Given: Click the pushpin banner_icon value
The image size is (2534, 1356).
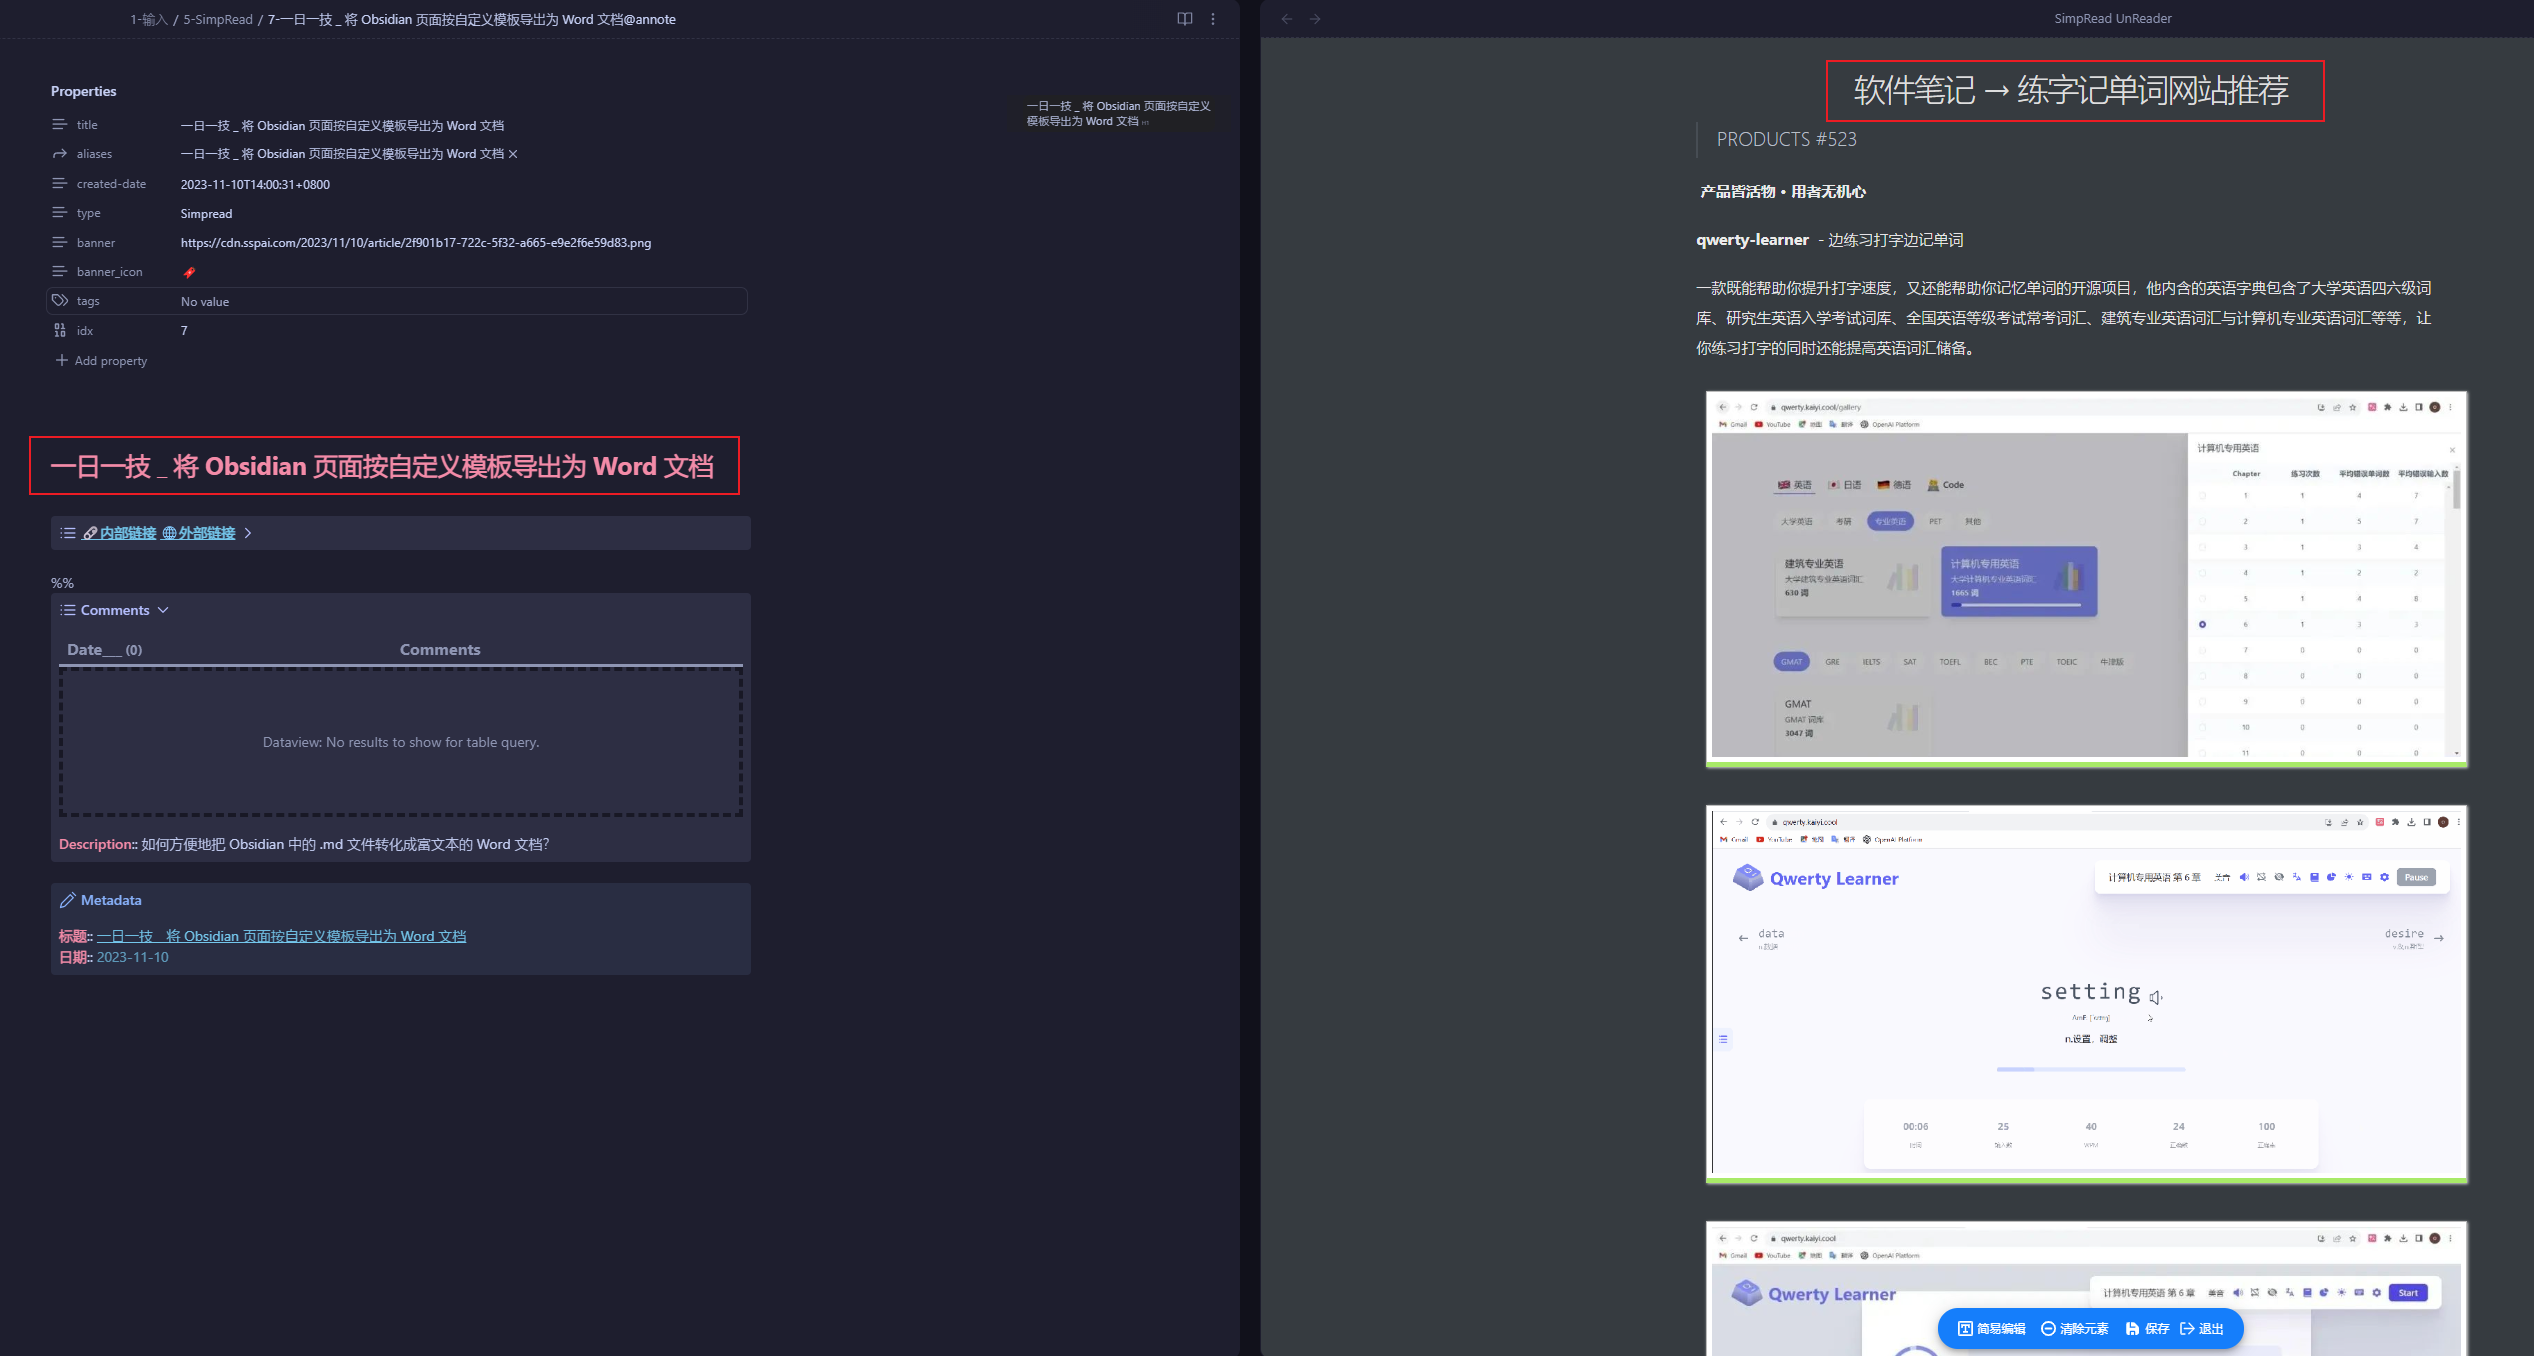Looking at the screenshot, I should (189, 272).
